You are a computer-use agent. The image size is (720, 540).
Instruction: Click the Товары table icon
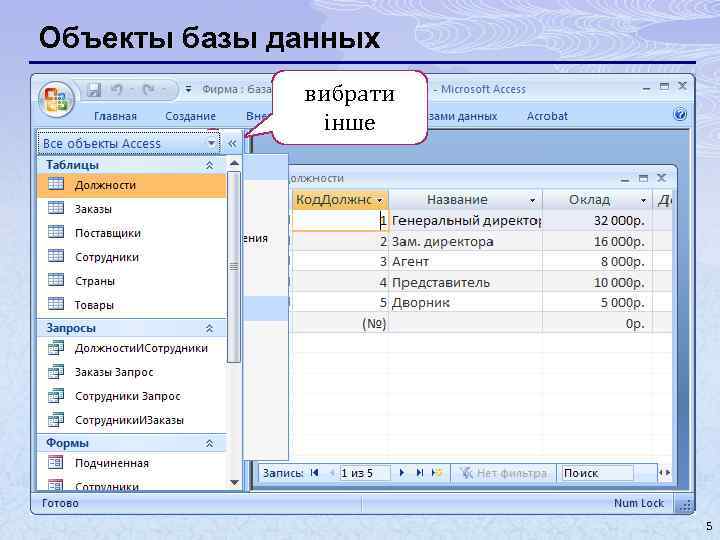point(56,304)
